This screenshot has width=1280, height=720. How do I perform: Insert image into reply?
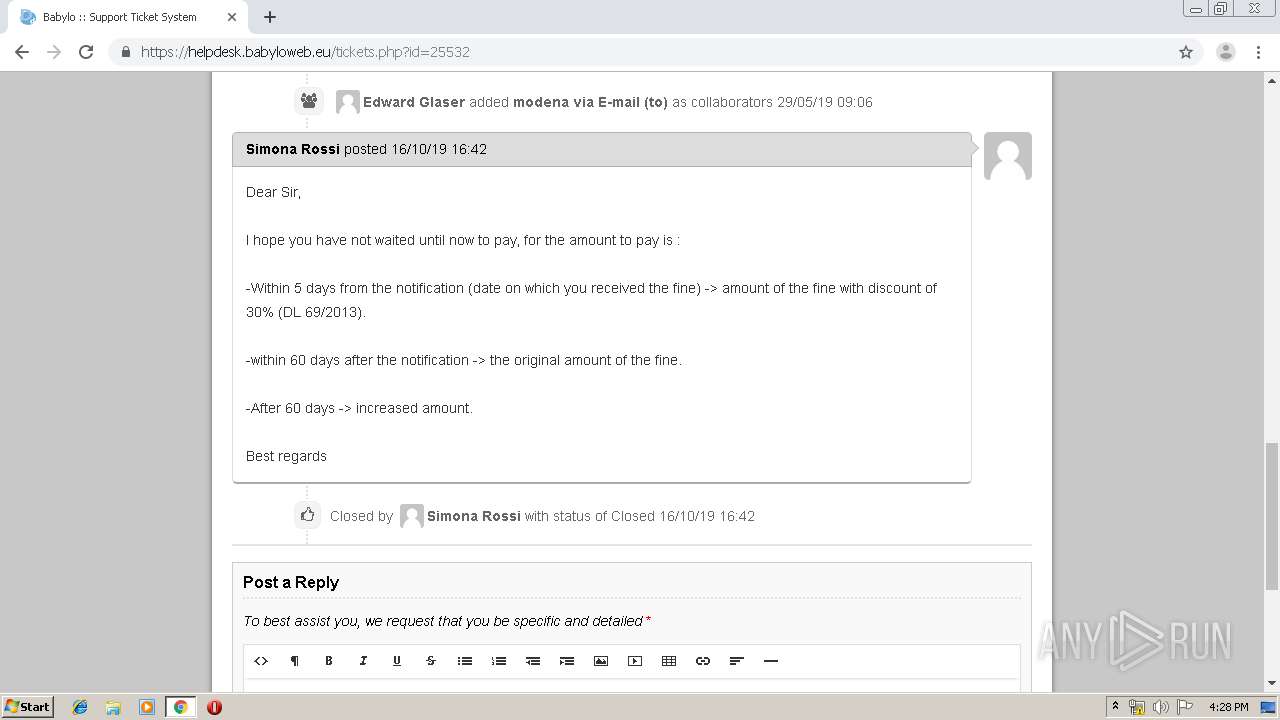[x=601, y=661]
